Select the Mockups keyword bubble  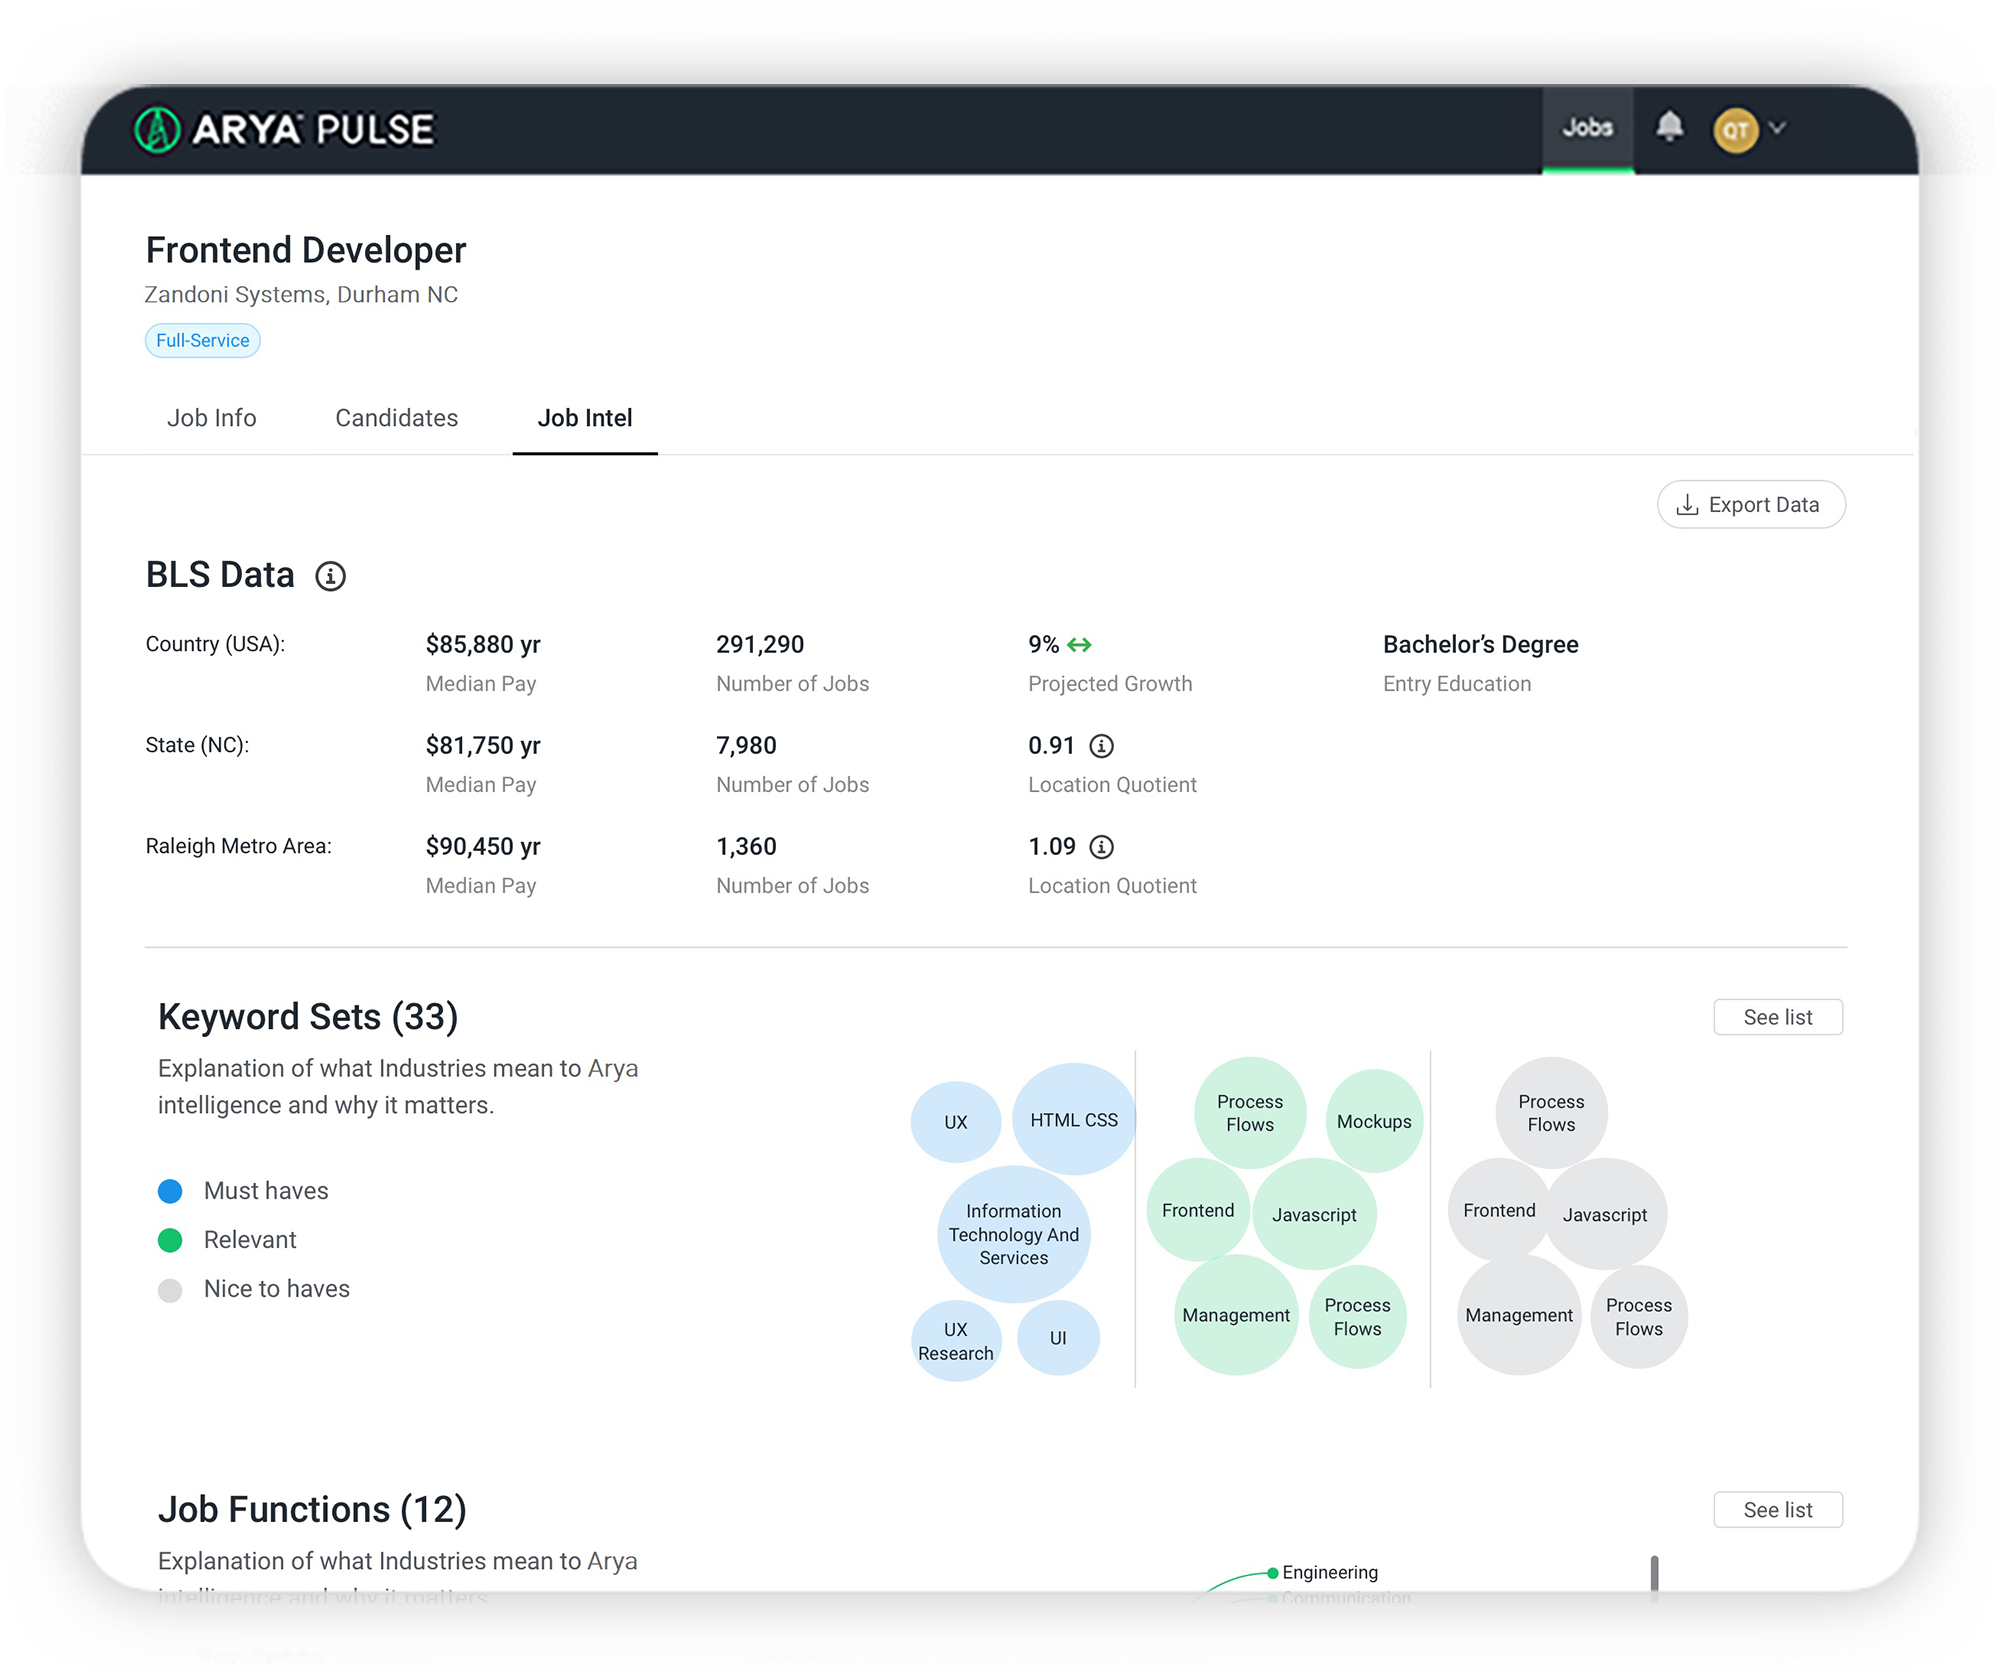tap(1374, 1121)
